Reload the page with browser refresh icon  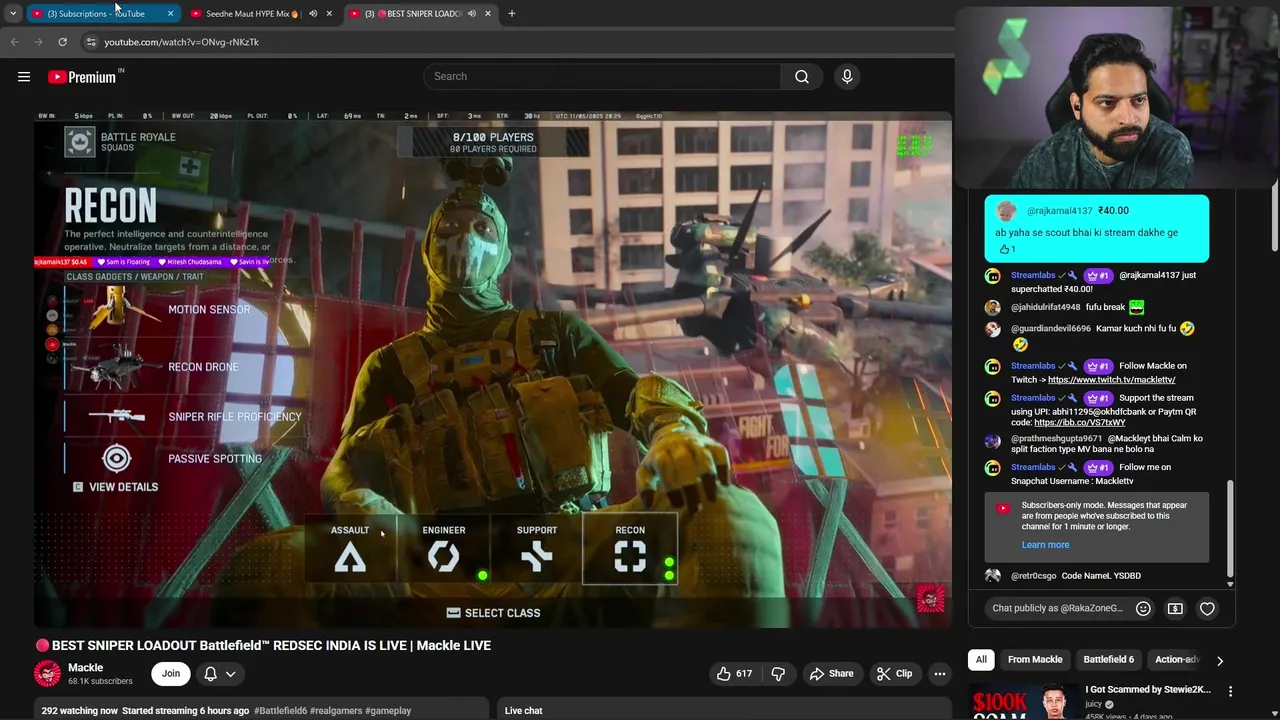62,42
